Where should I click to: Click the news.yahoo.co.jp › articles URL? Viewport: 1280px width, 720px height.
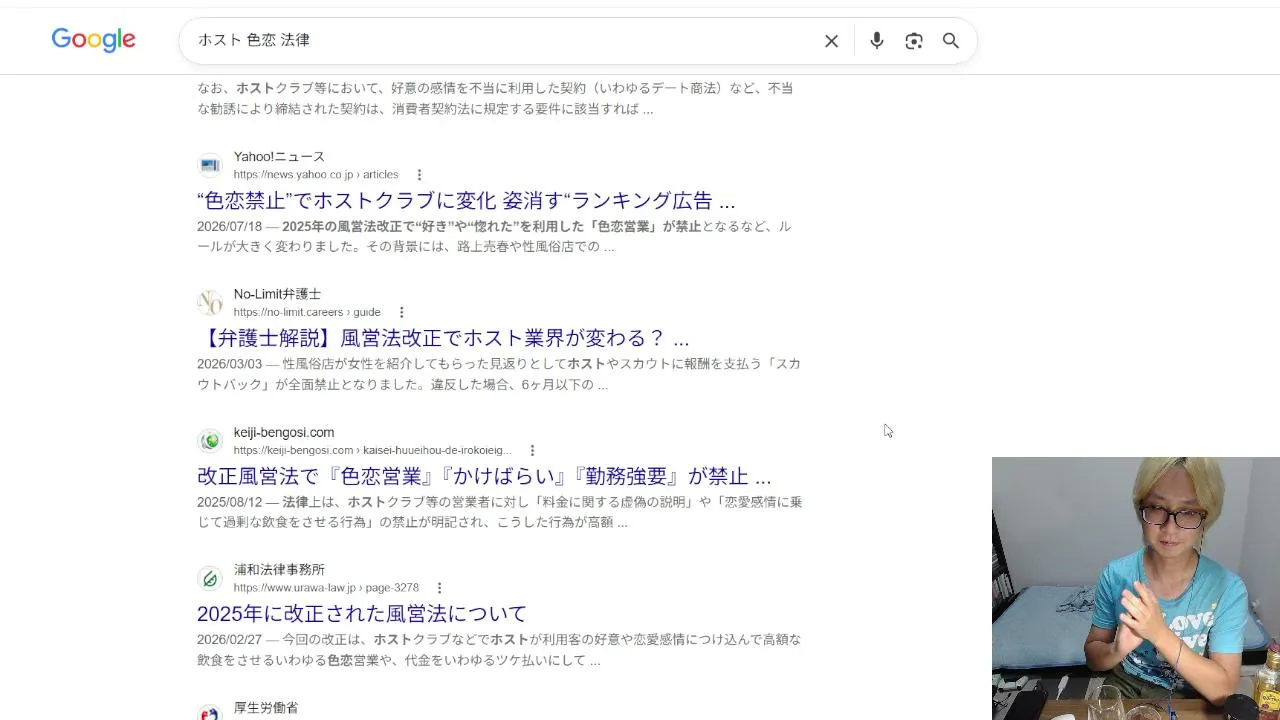316,175
